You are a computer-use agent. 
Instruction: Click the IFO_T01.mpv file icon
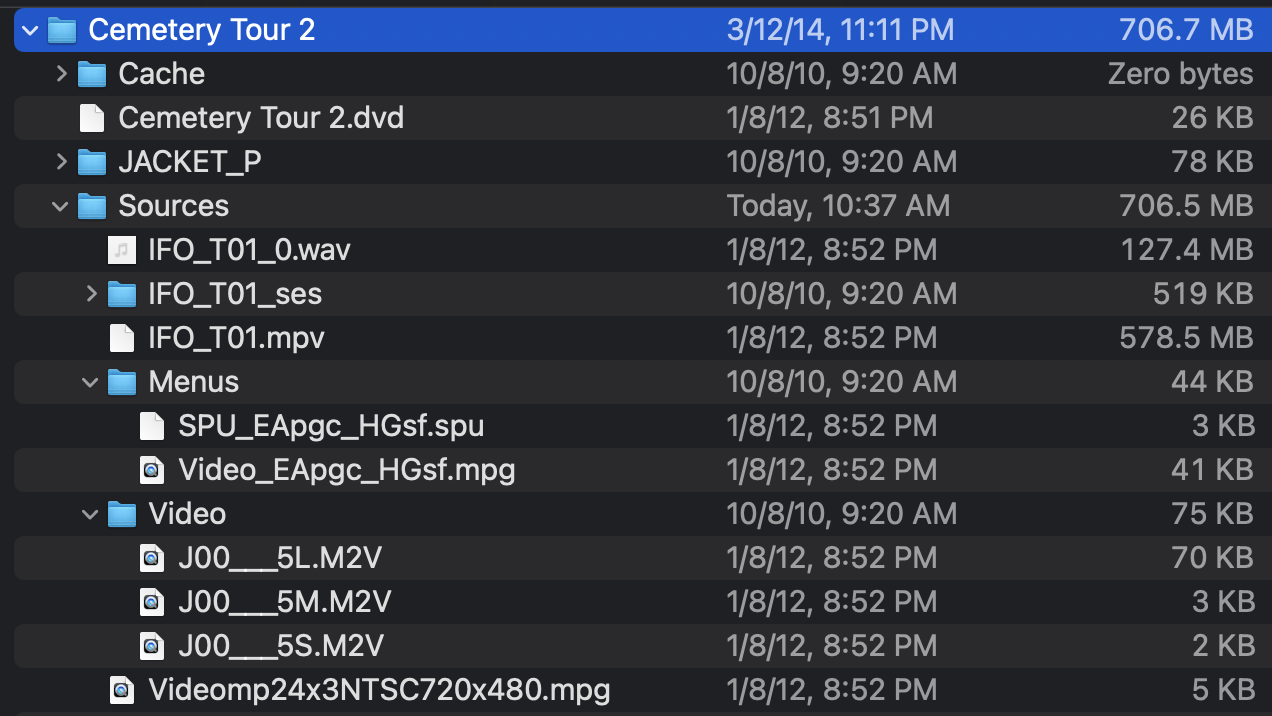[122, 338]
